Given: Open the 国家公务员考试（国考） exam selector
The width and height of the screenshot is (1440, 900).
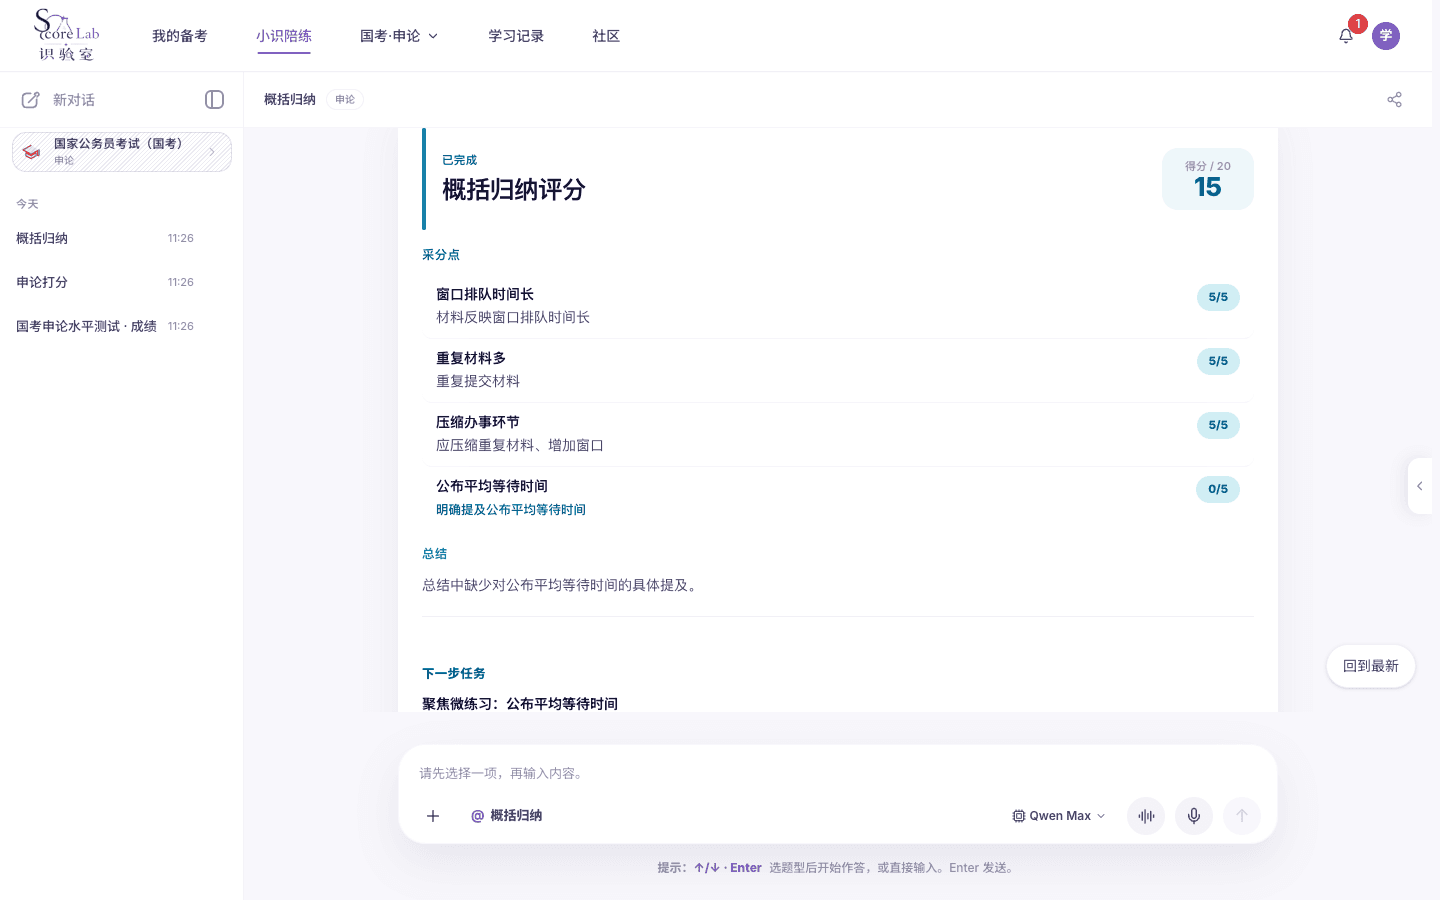Looking at the screenshot, I should coord(122,152).
